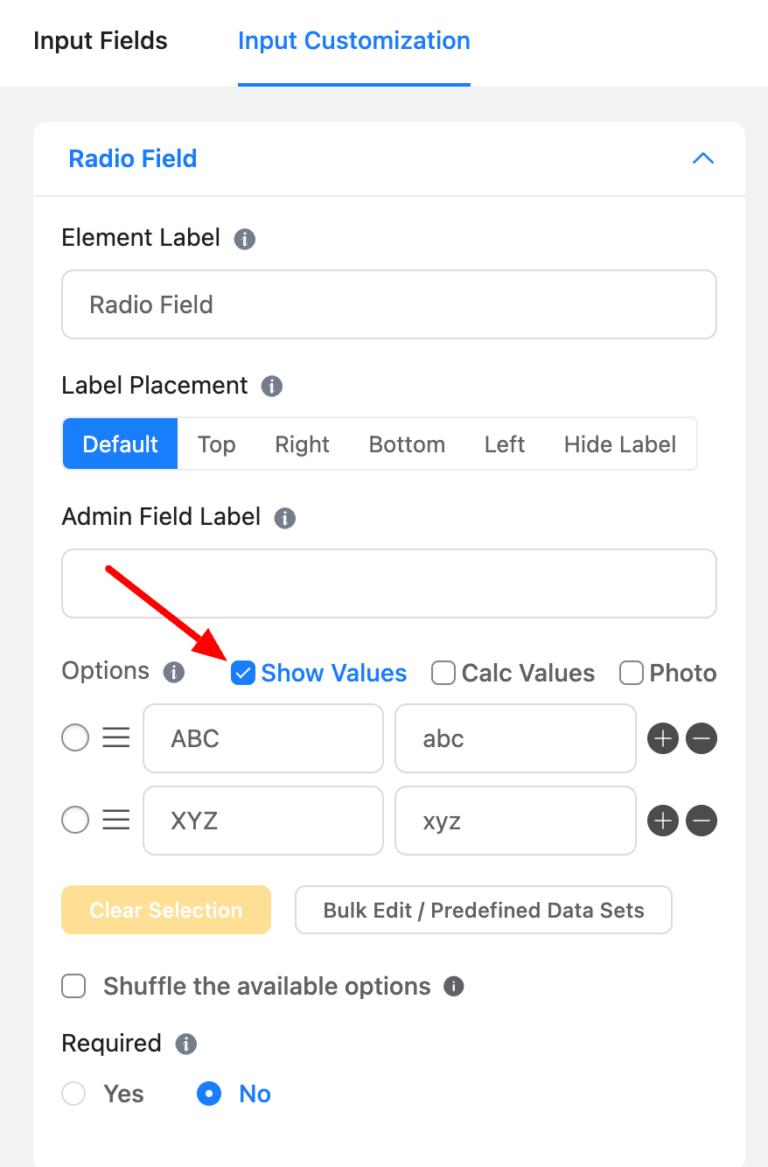The width and height of the screenshot is (768, 1167).
Task: Remove the XYZ option row
Action: 701,820
